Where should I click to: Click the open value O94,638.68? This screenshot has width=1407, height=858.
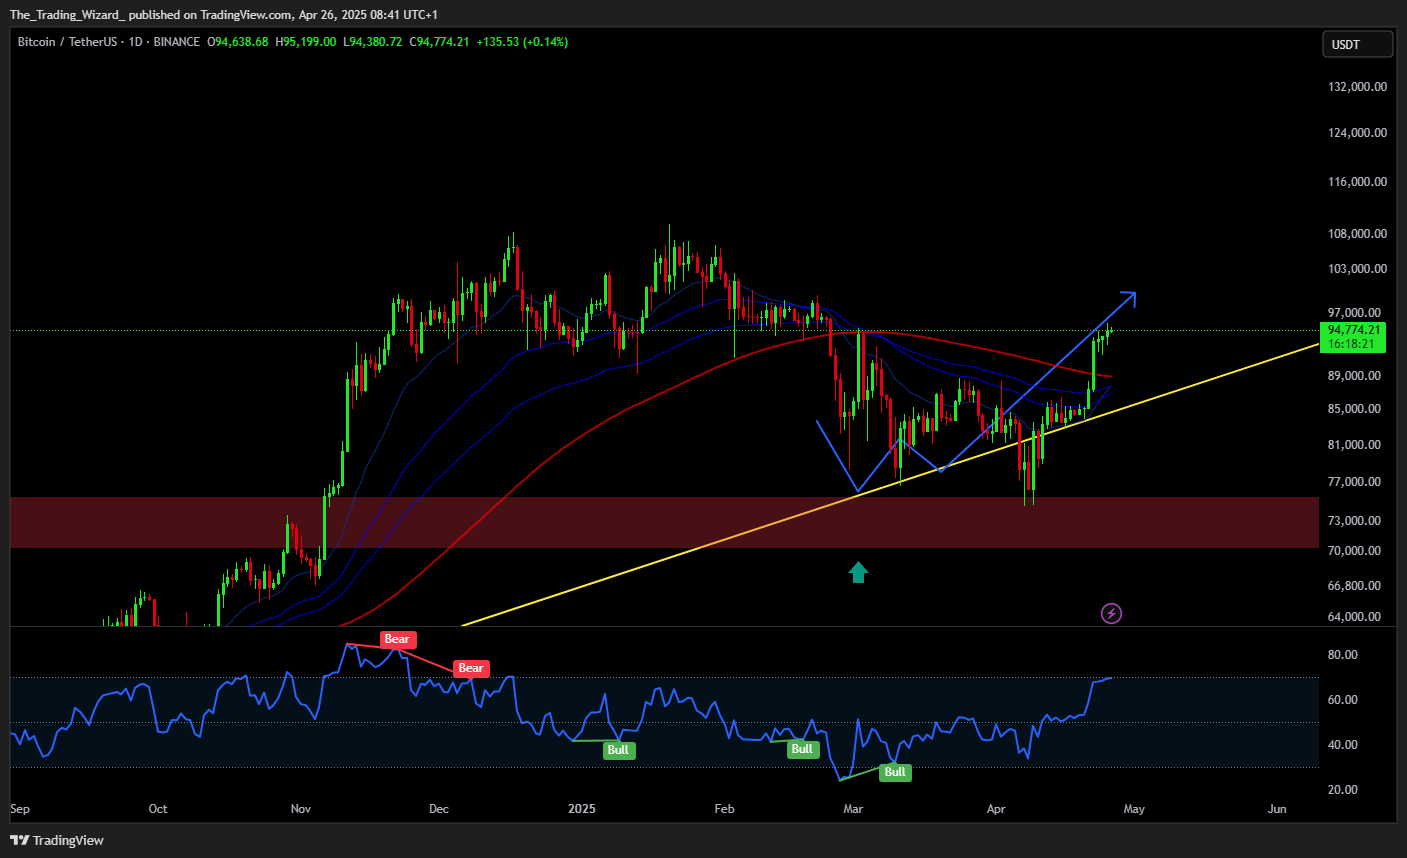(x=237, y=42)
